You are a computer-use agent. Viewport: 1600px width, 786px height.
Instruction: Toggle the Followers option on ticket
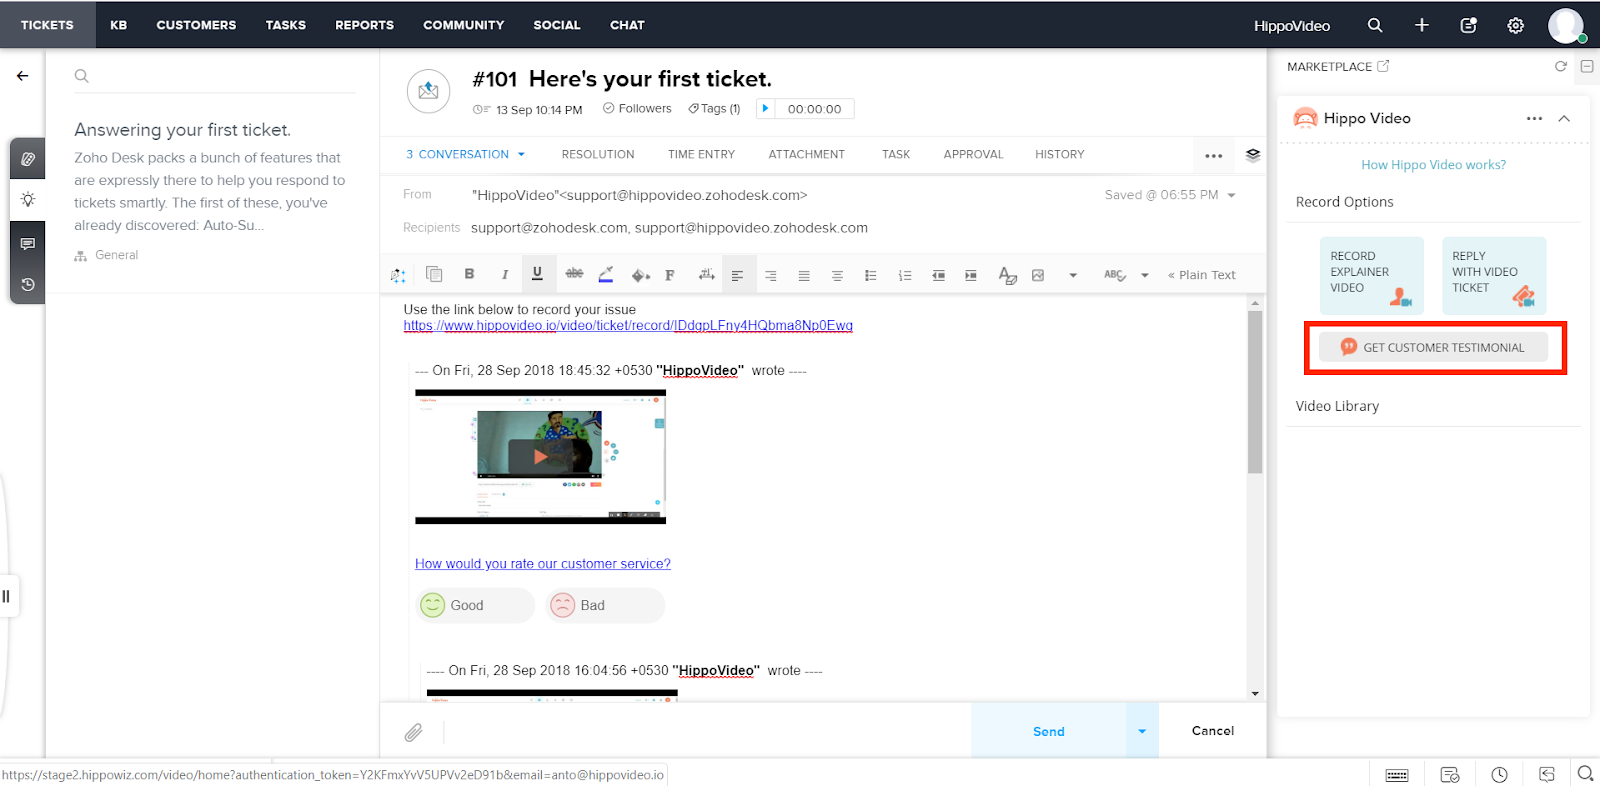click(637, 108)
